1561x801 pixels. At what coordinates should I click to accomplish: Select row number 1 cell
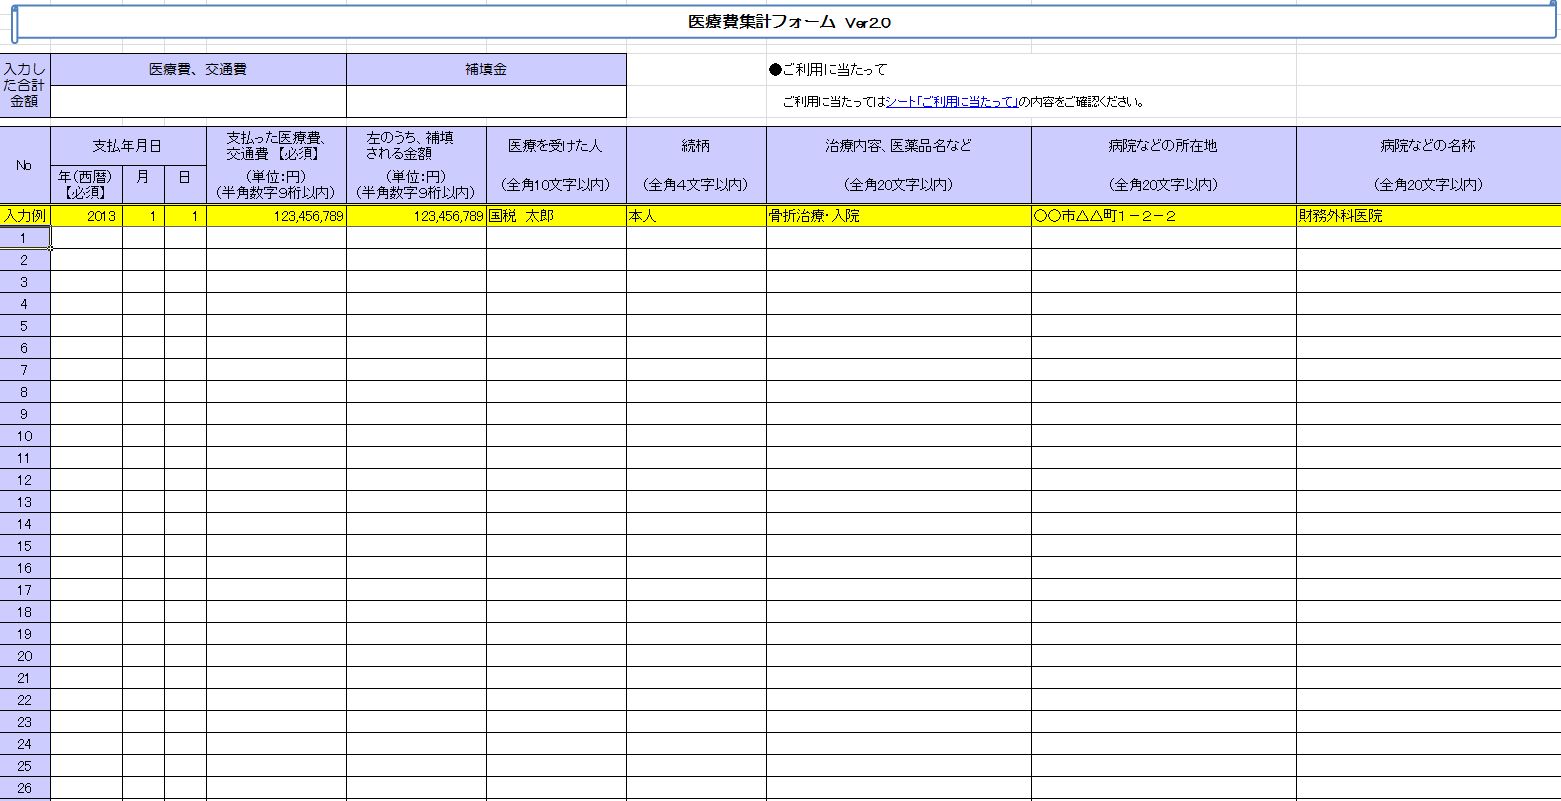(25, 237)
